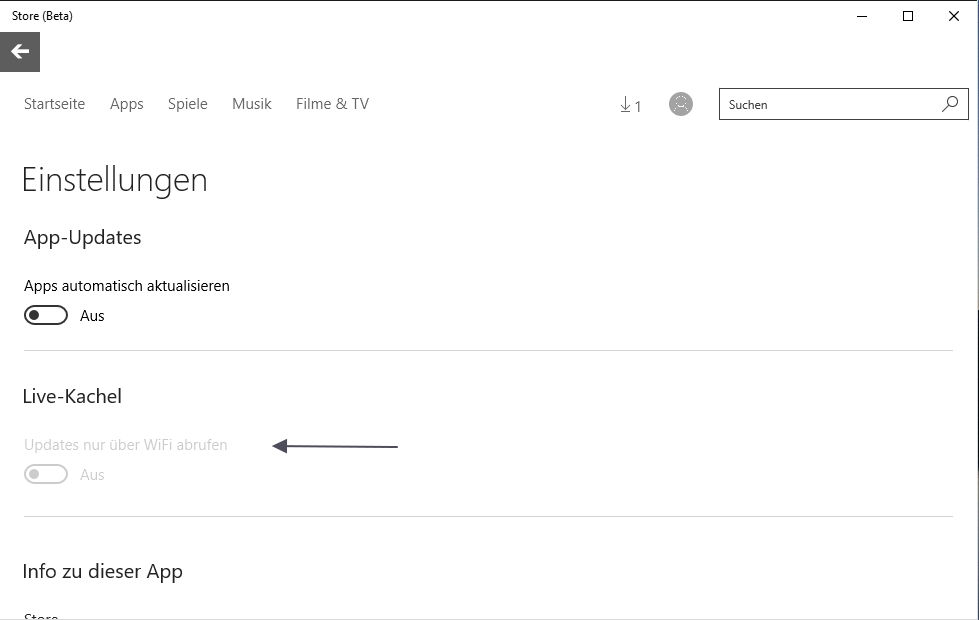Viewport: 979px width, 620px height.
Task: Click the Info zu dieser App heading
Action: tap(102, 572)
